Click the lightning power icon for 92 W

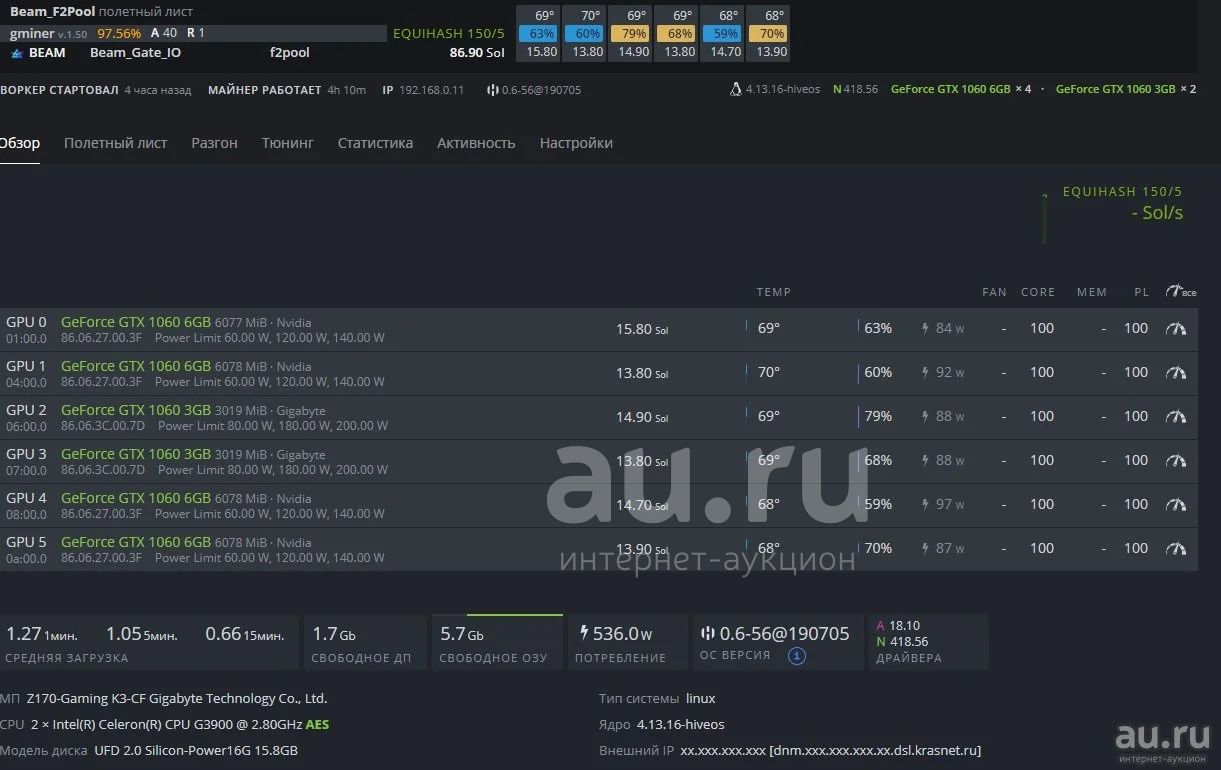[x=925, y=372]
